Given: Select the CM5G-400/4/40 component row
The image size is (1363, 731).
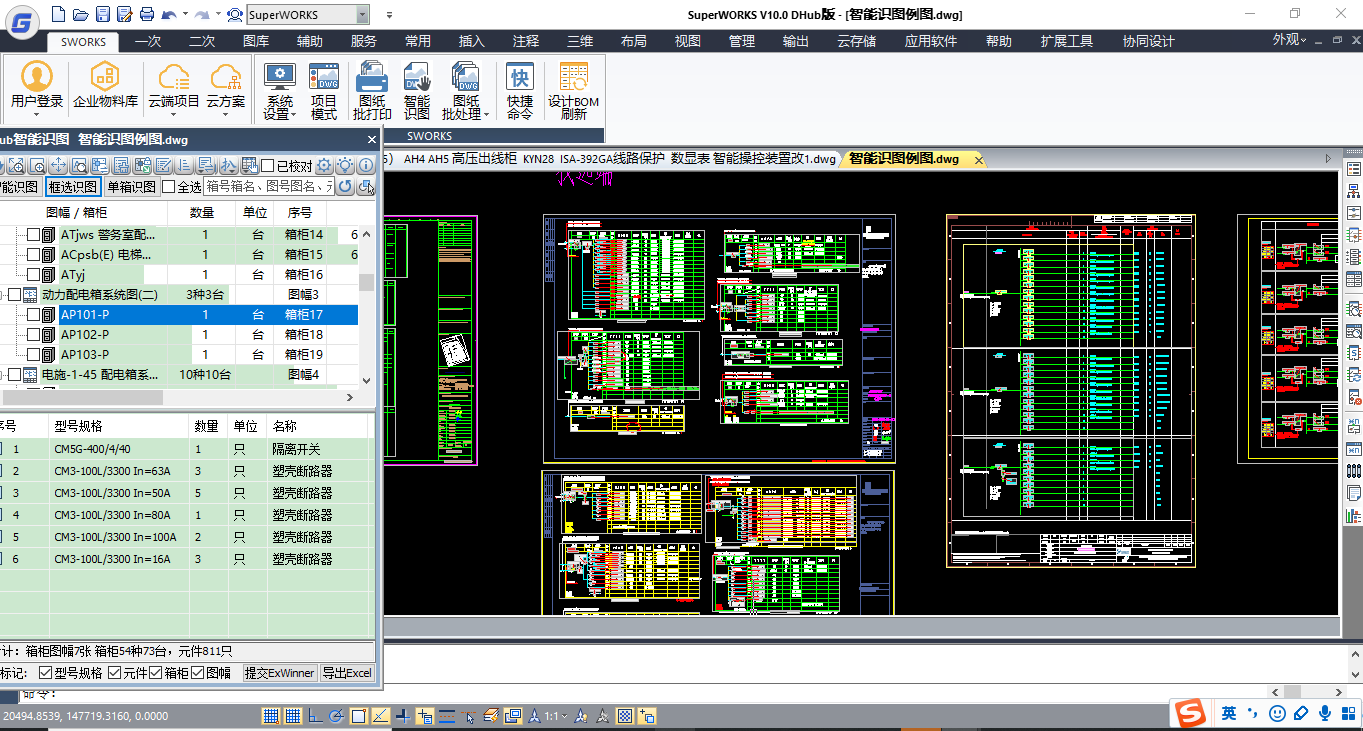Looking at the screenshot, I should pos(187,450).
